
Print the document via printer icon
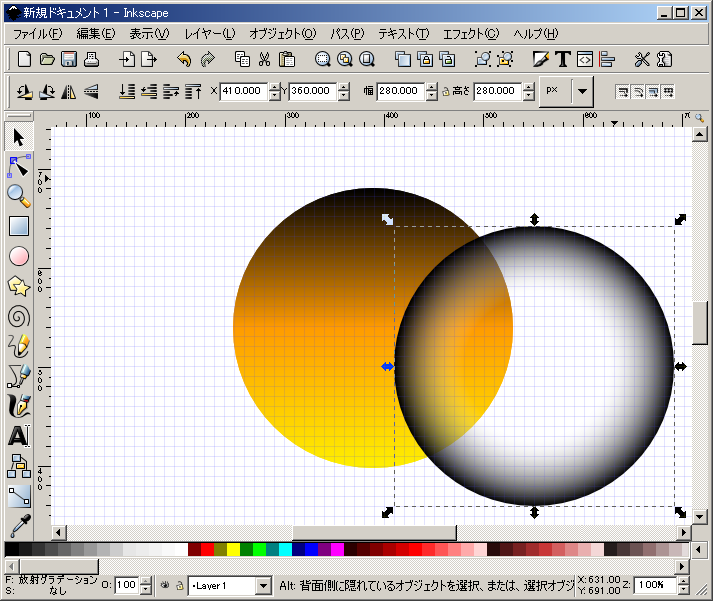(91, 60)
